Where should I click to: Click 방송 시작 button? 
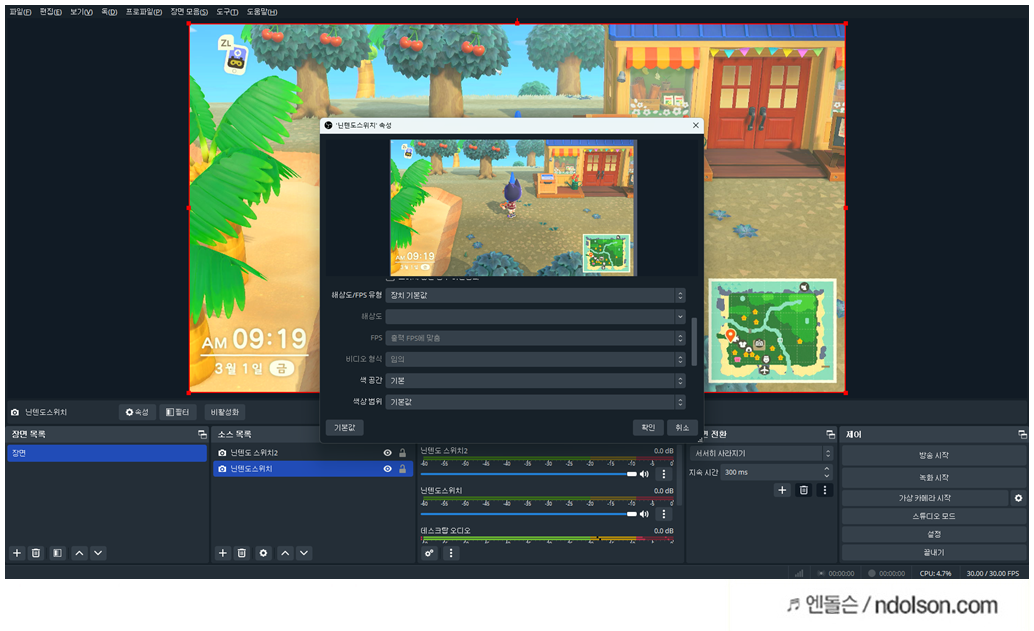934,456
